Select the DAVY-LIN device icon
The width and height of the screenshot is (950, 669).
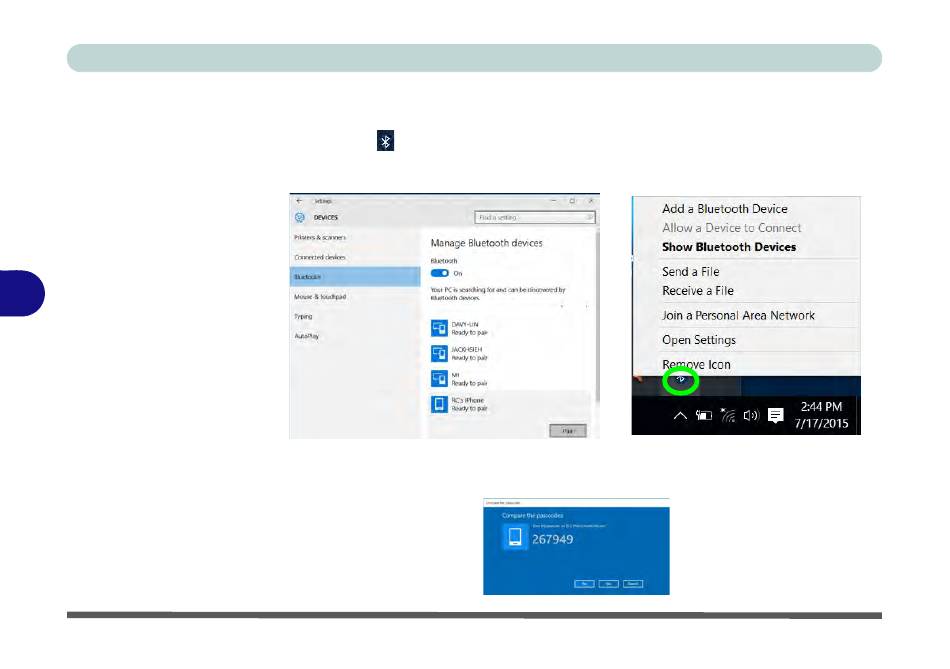pyautogui.click(x=439, y=328)
